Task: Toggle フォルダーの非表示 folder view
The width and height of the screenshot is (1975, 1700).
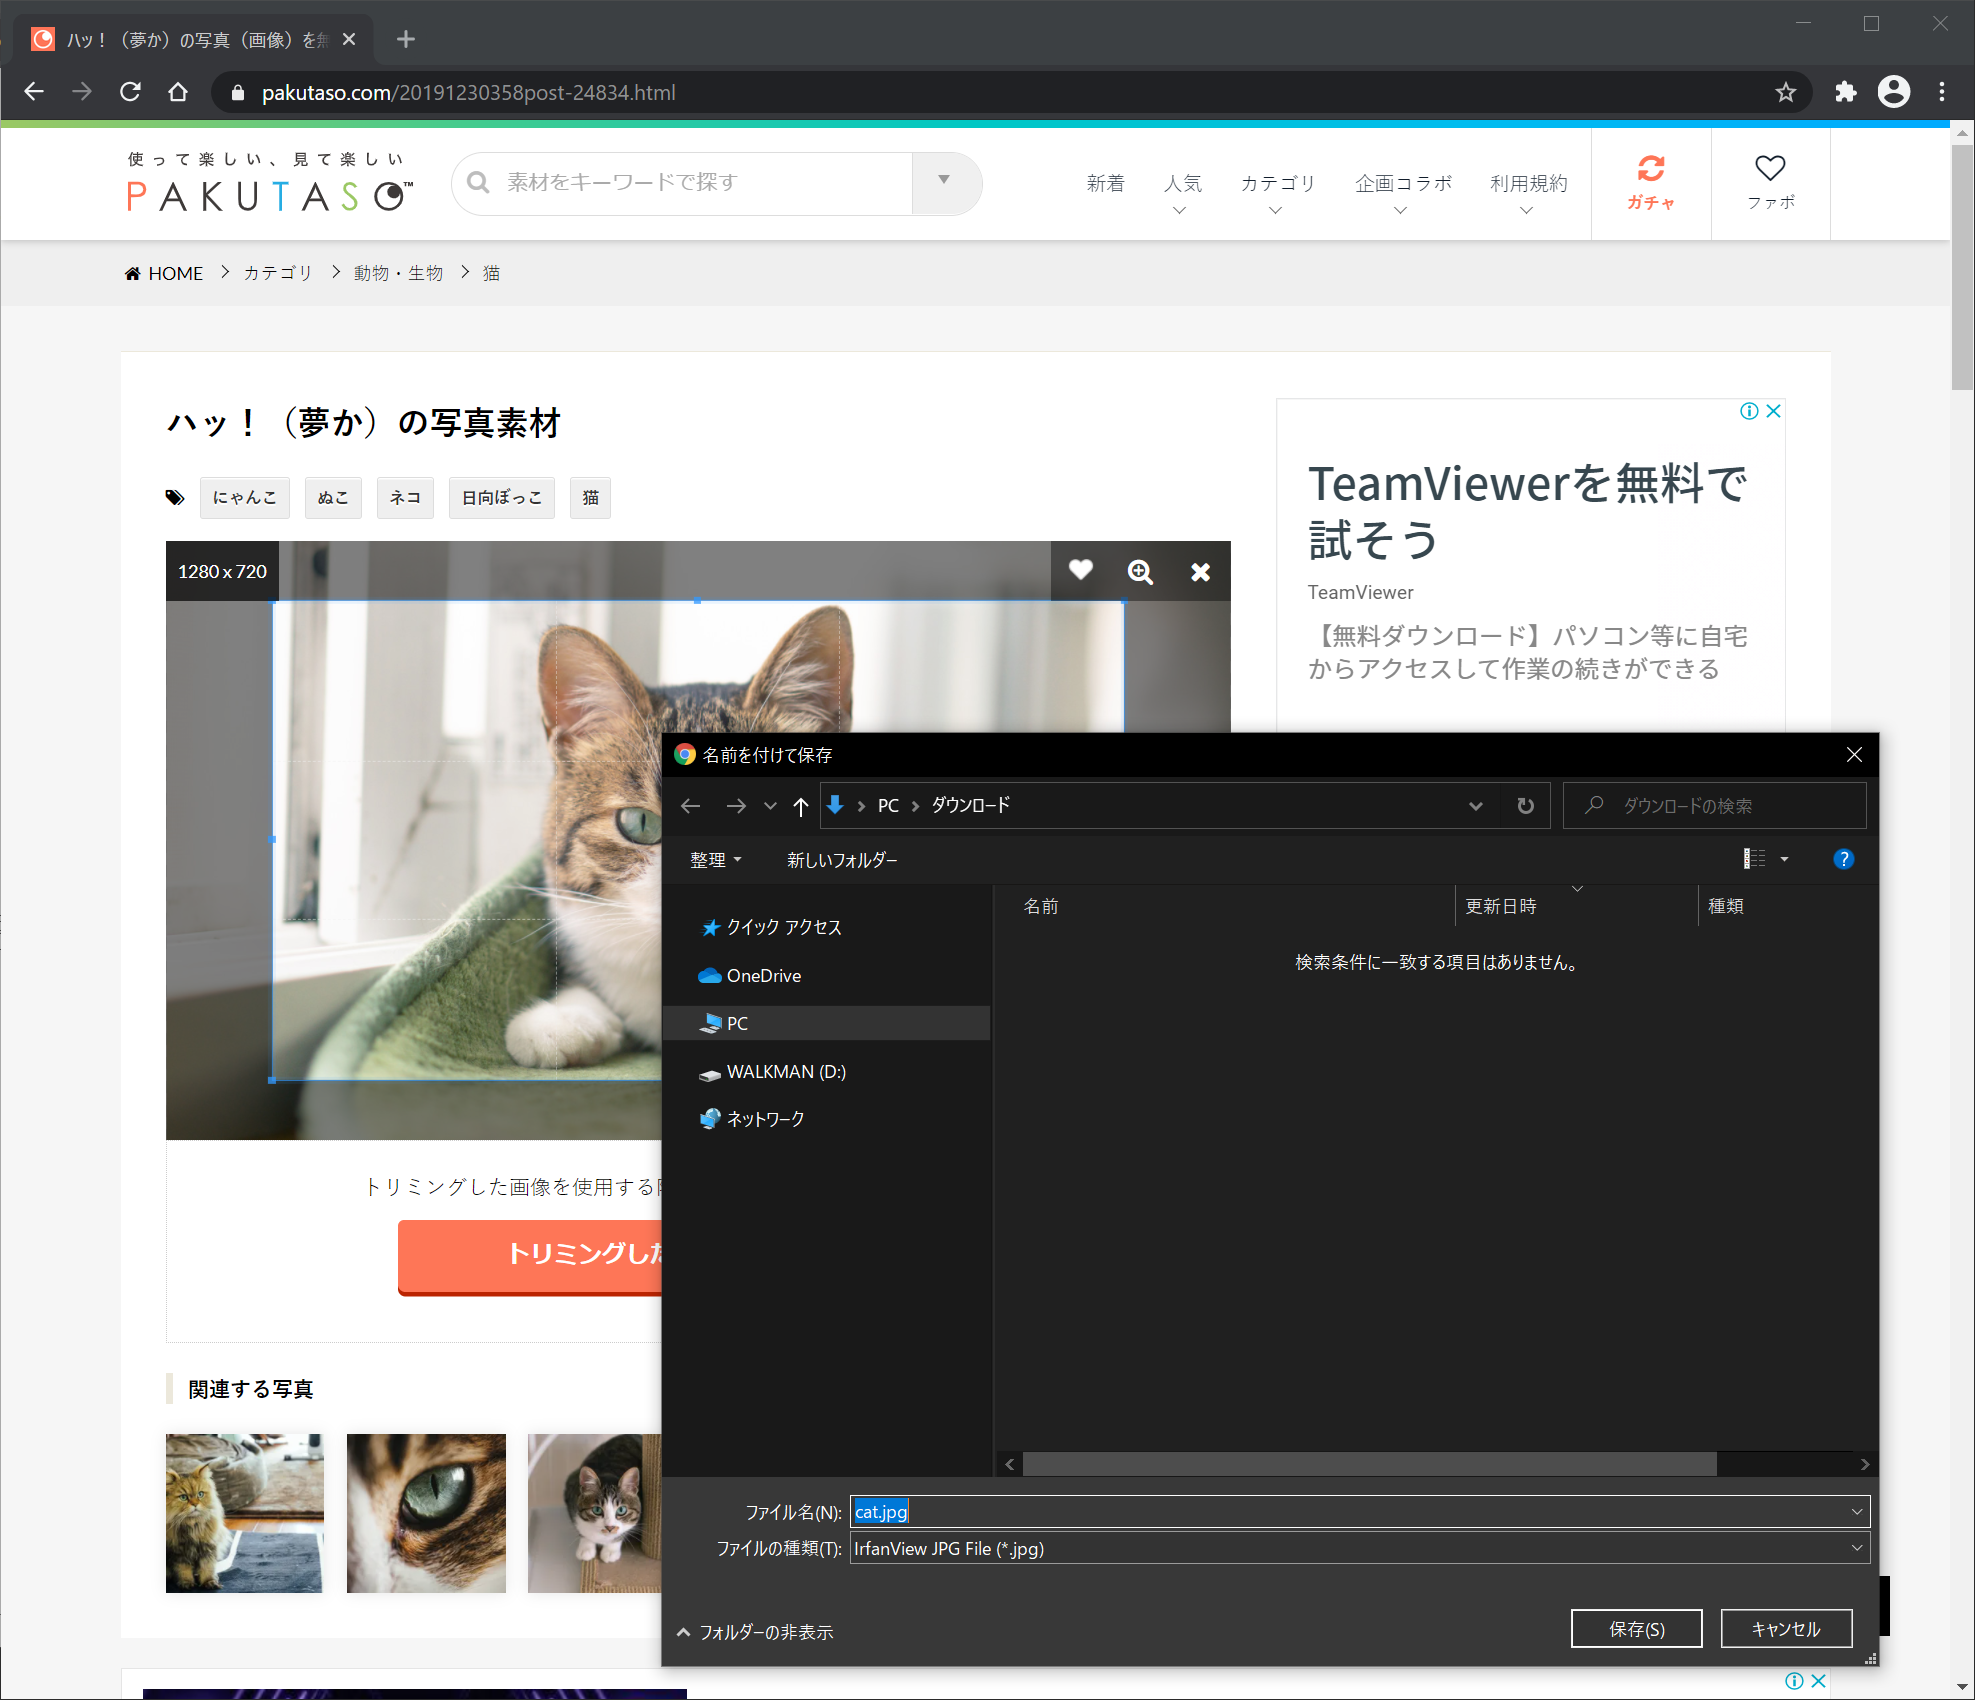Action: (x=755, y=1632)
